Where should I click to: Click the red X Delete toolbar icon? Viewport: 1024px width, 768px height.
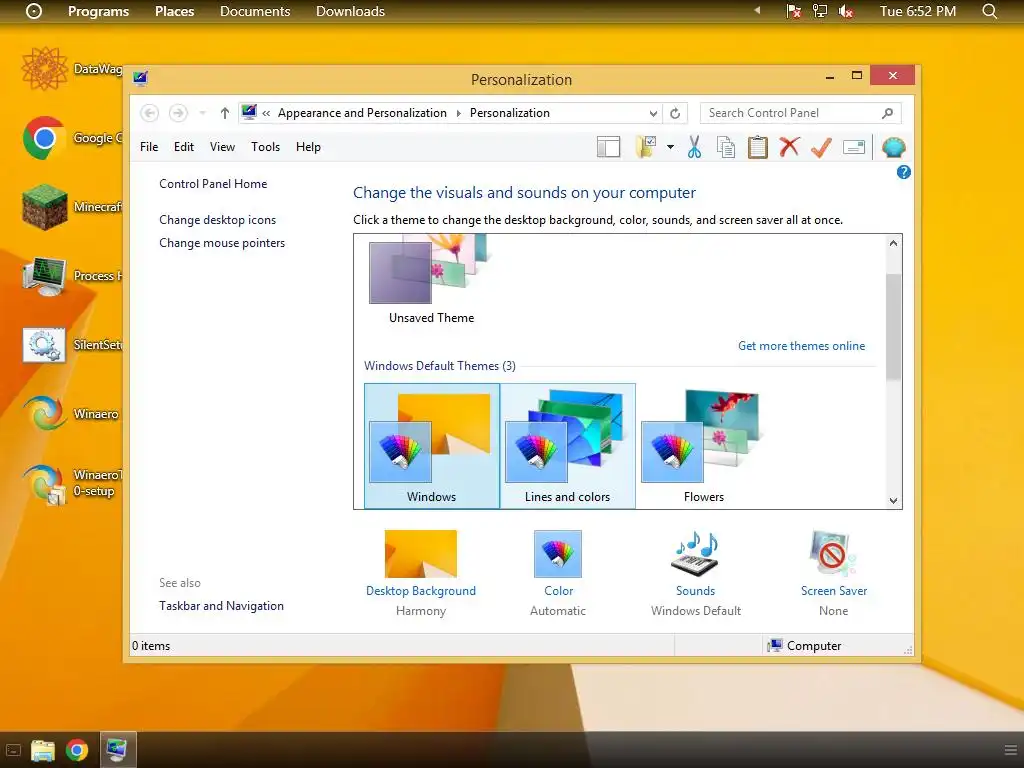click(789, 147)
